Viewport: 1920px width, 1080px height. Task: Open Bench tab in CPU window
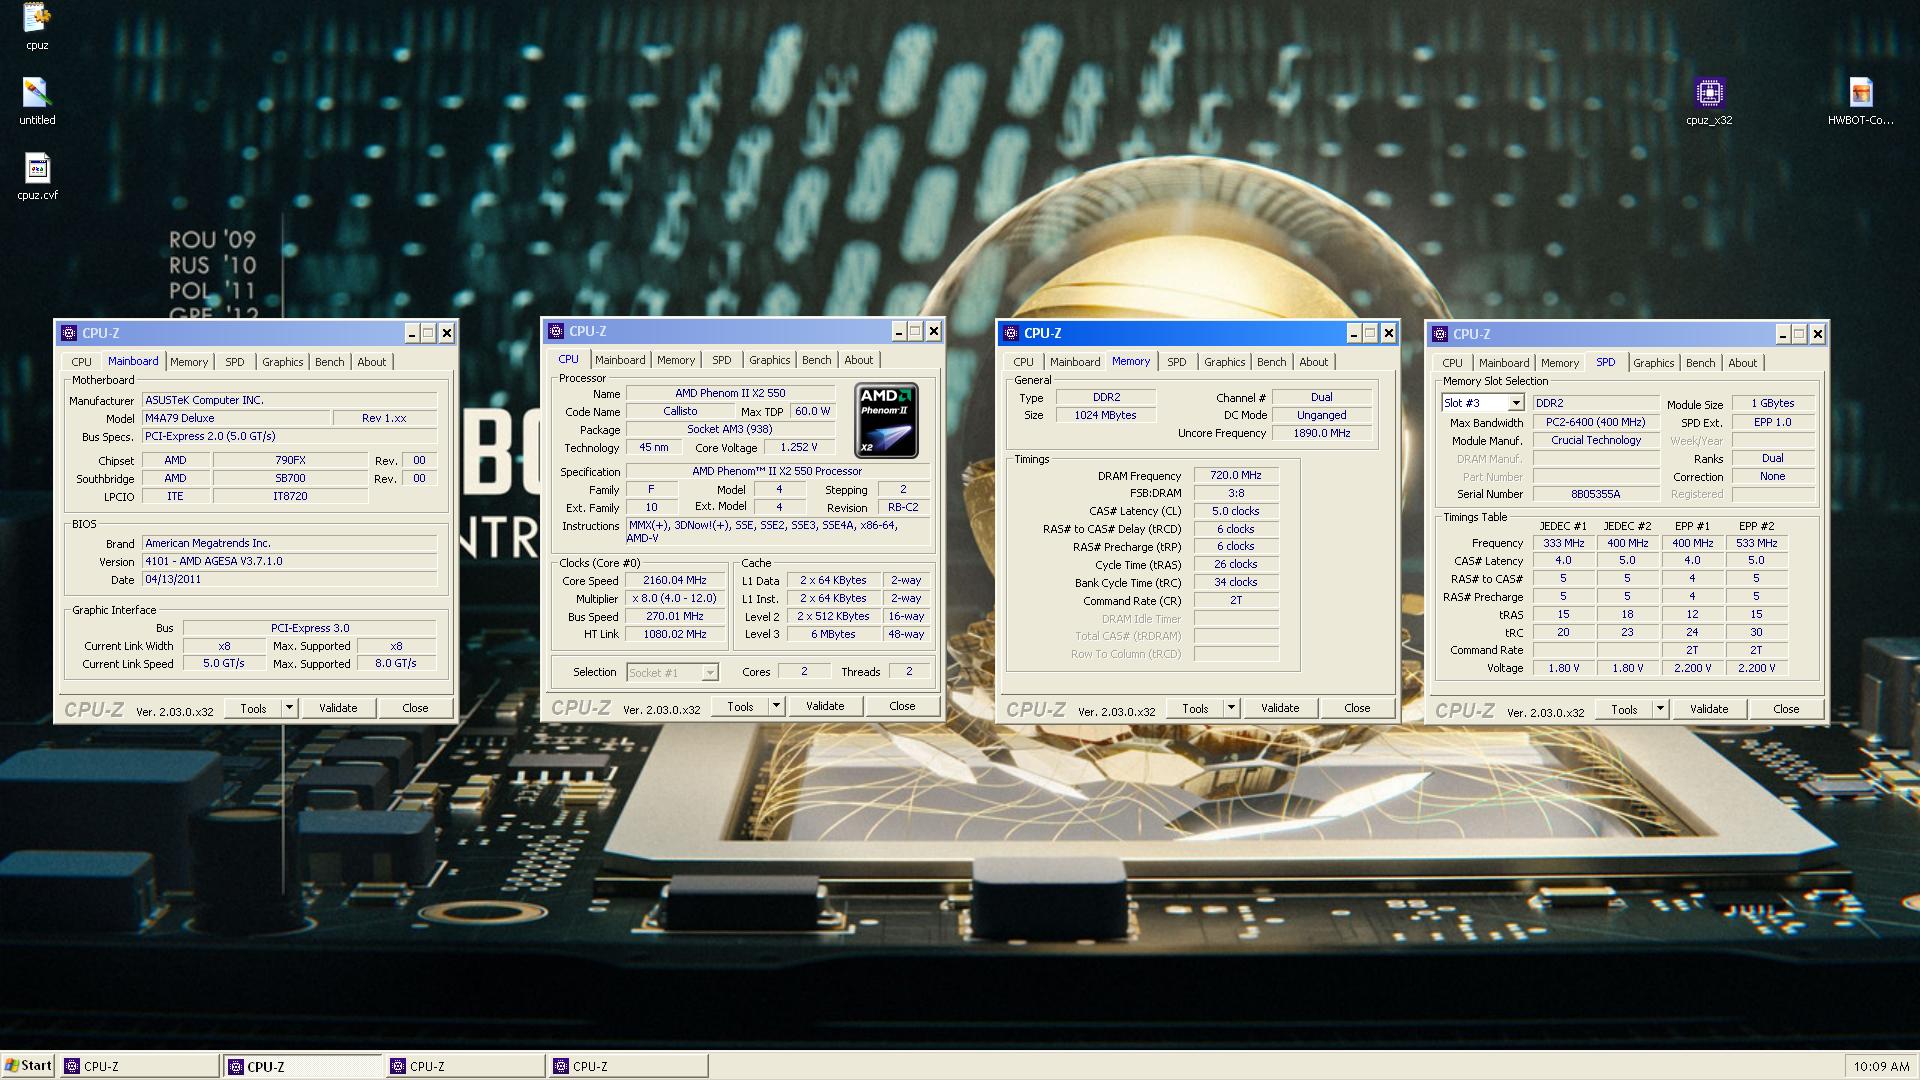(x=816, y=360)
